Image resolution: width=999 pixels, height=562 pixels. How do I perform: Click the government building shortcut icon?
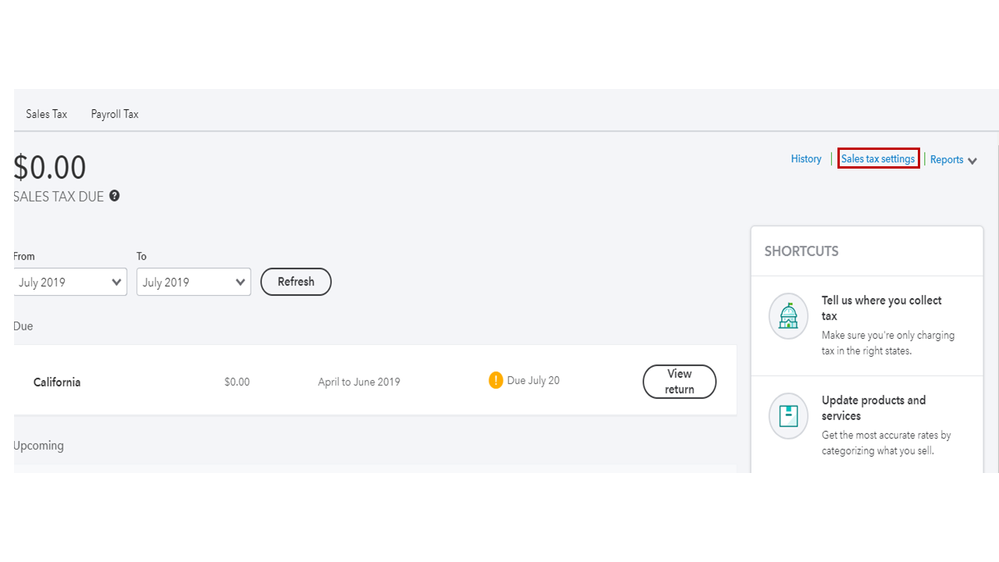click(788, 316)
